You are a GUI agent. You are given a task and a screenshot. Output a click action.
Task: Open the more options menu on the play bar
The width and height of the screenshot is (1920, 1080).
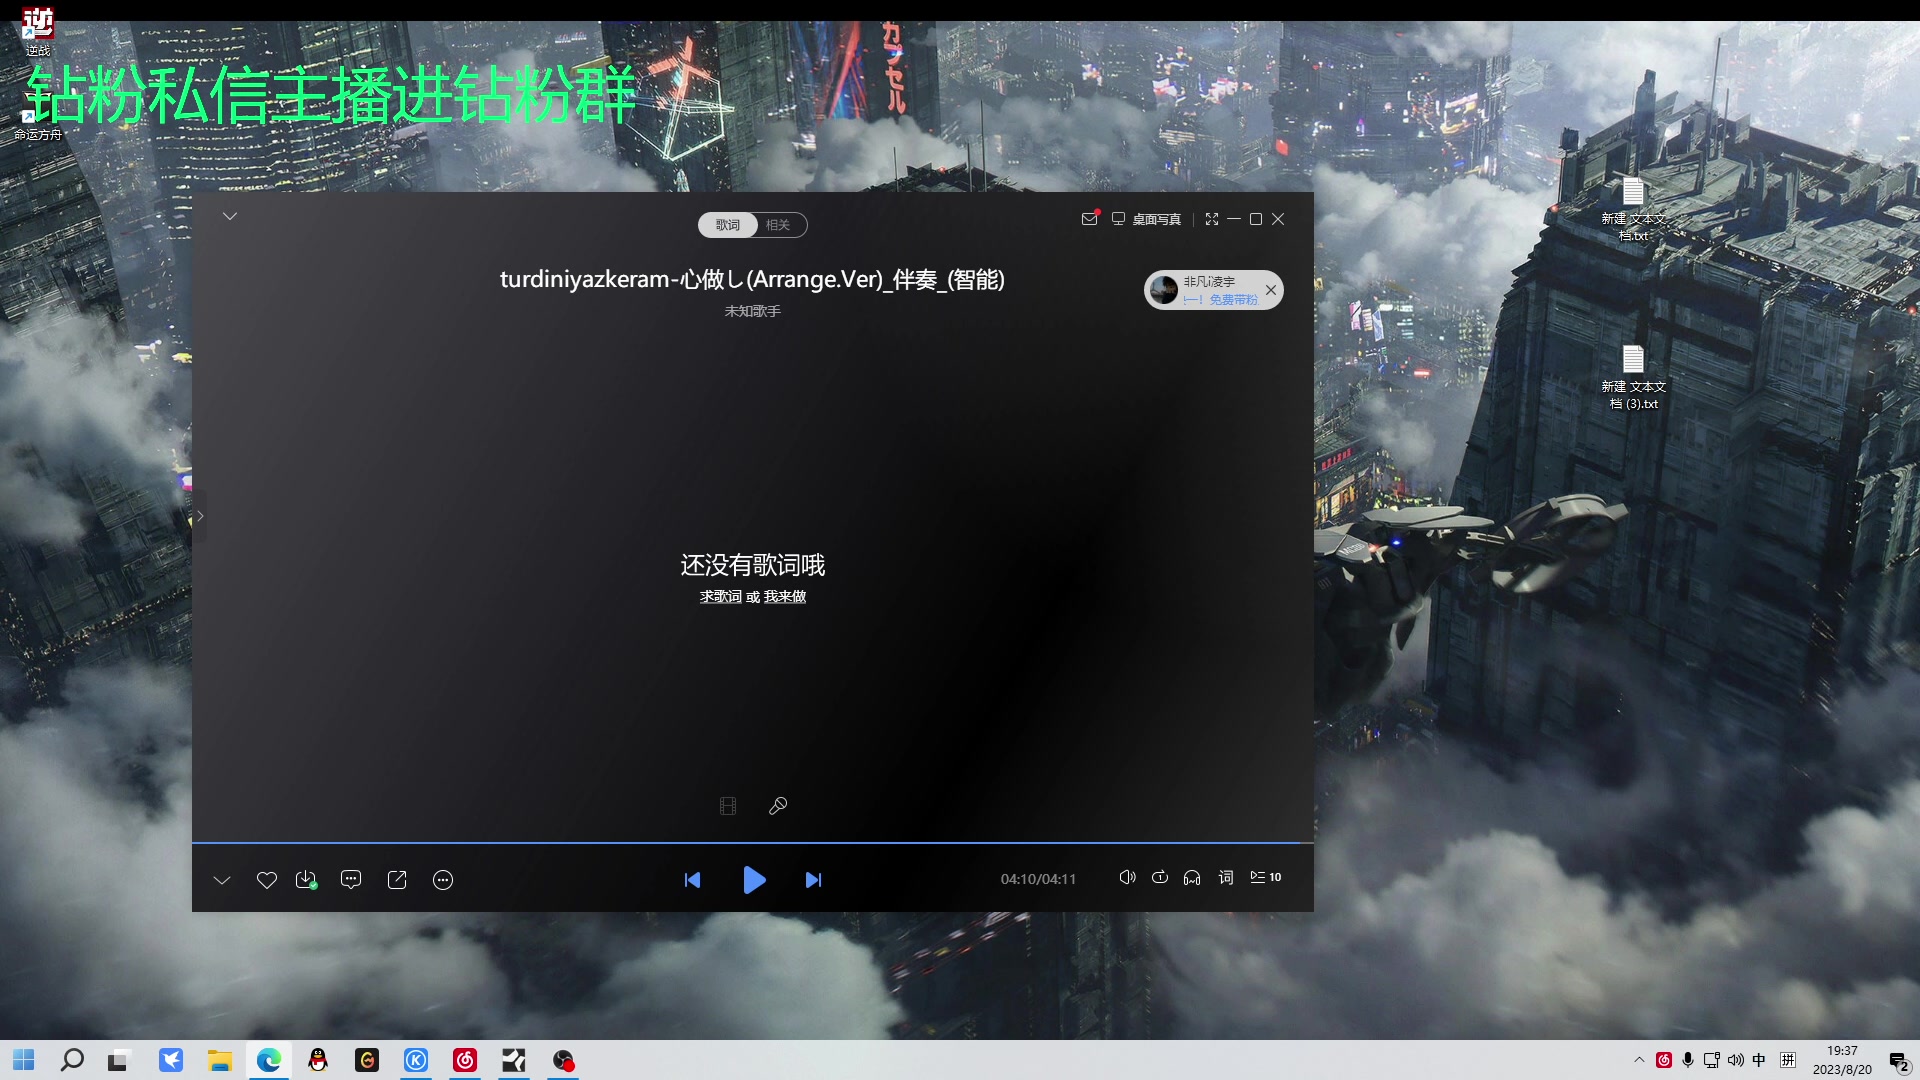(442, 880)
